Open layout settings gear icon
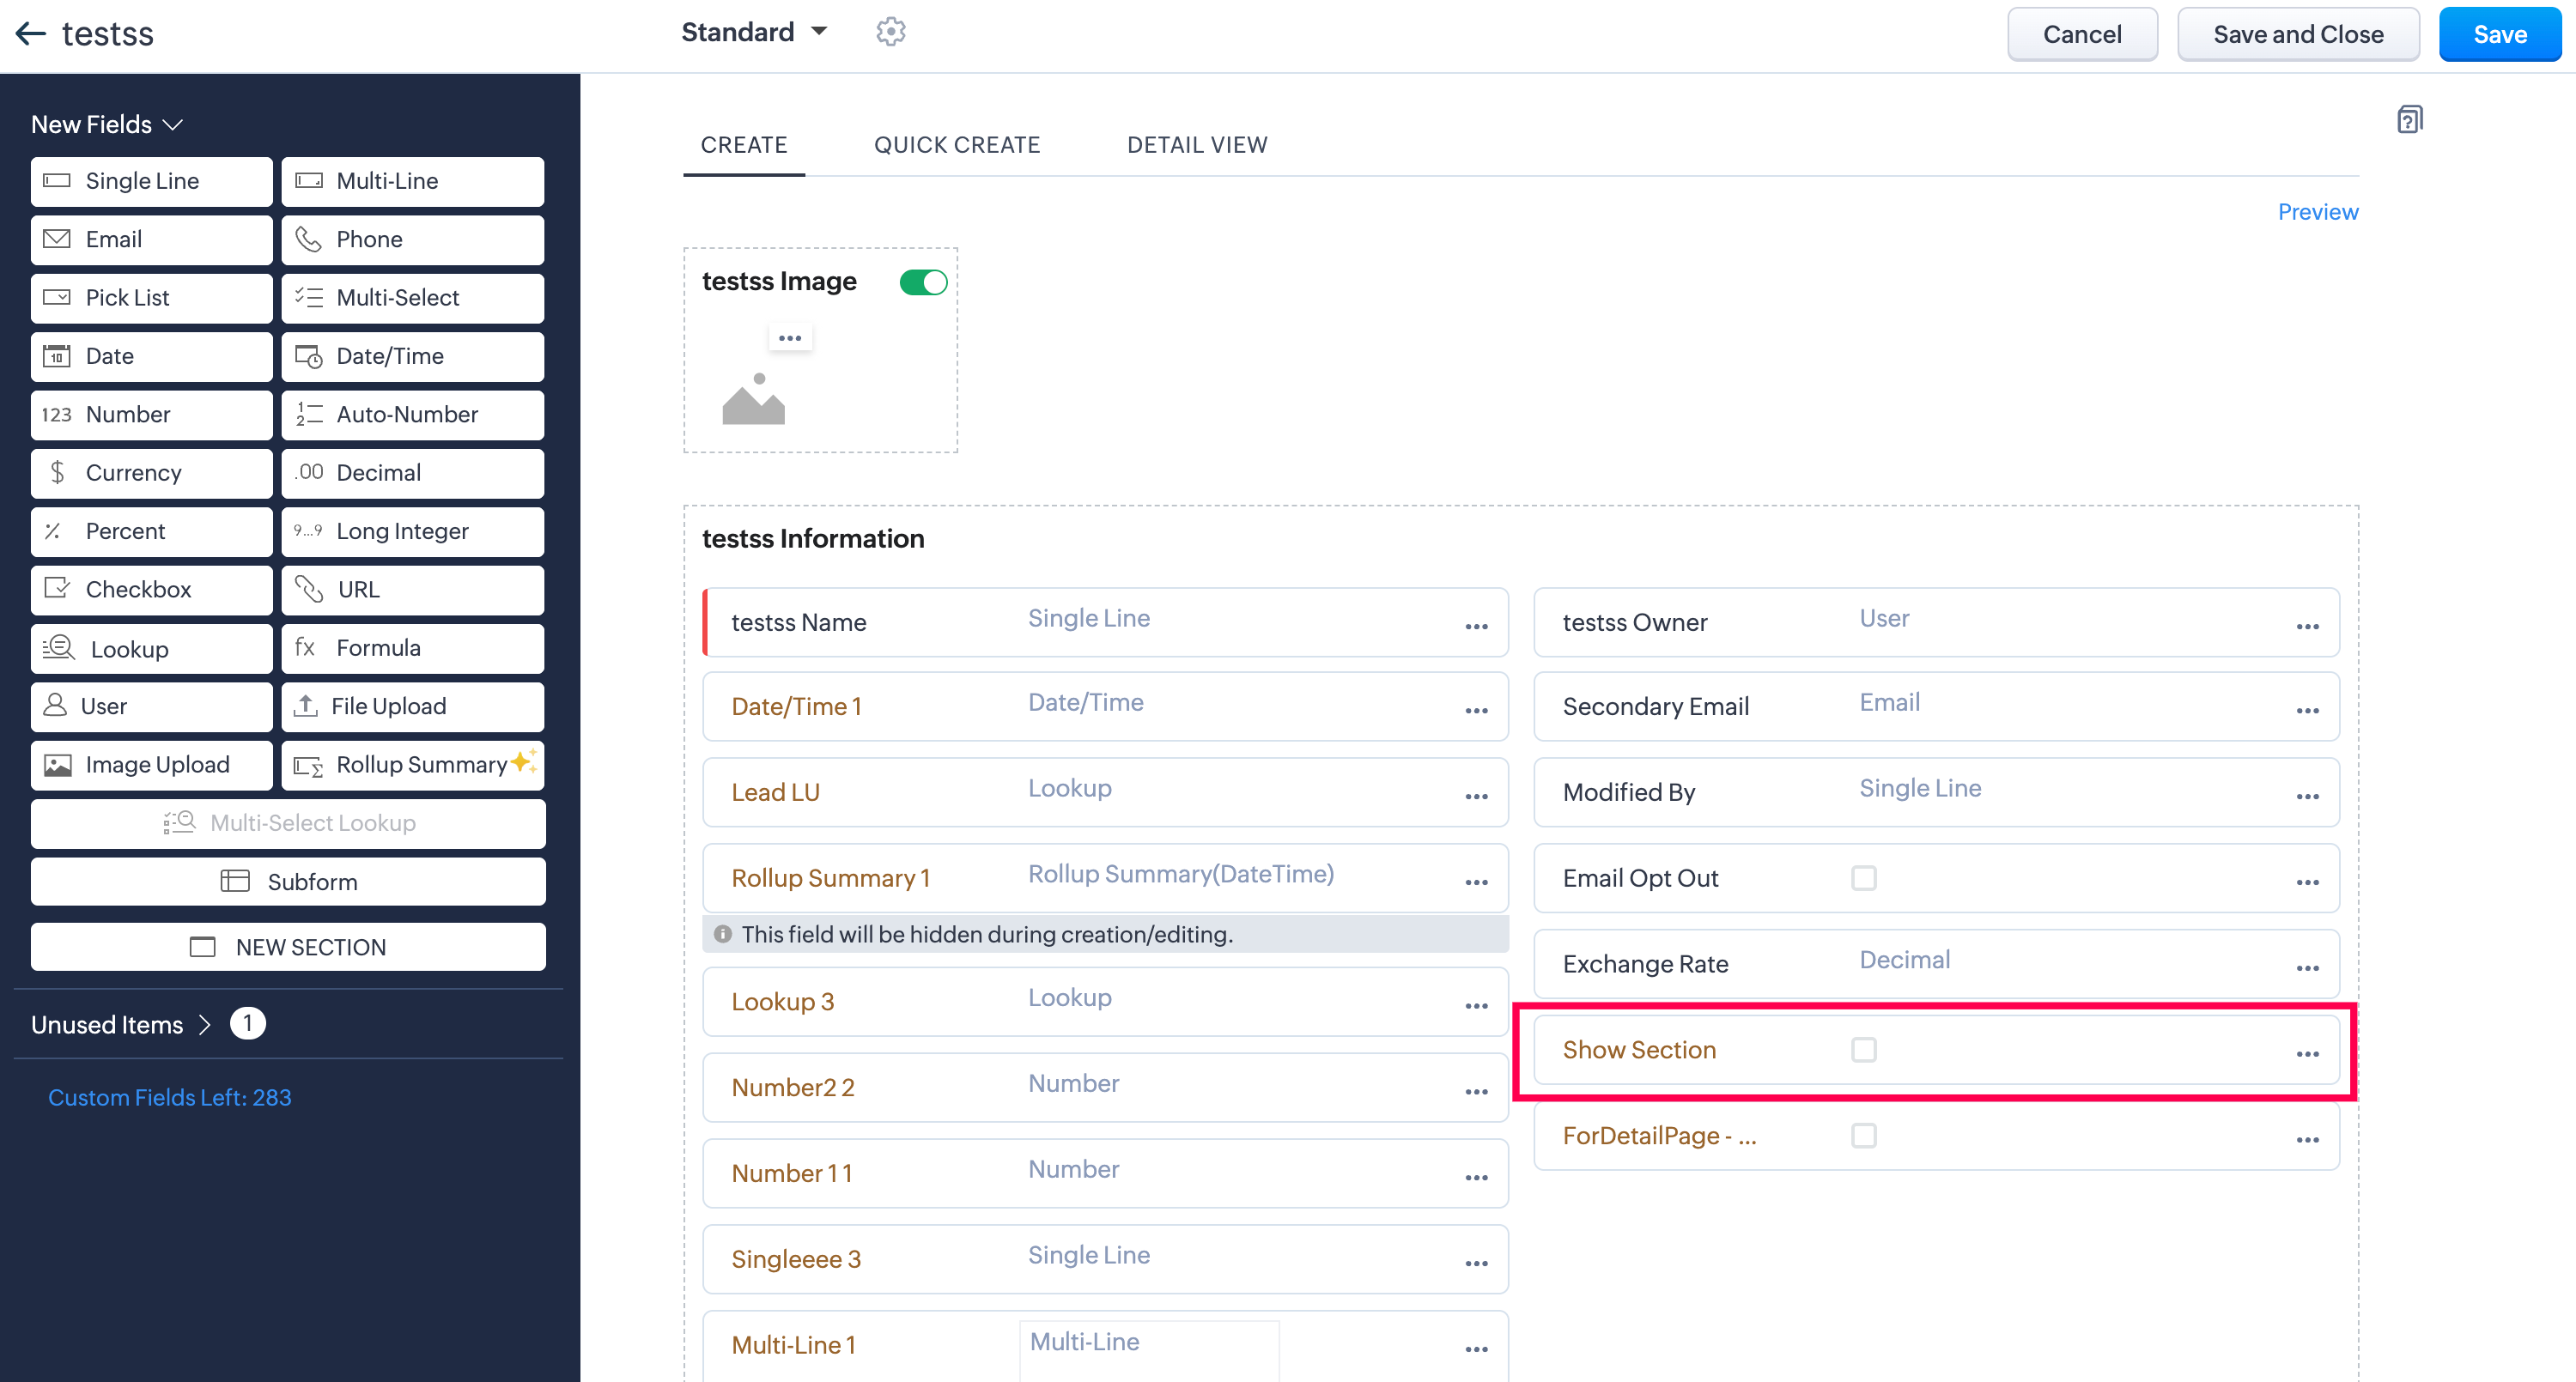The height and width of the screenshot is (1382, 2576). click(890, 32)
